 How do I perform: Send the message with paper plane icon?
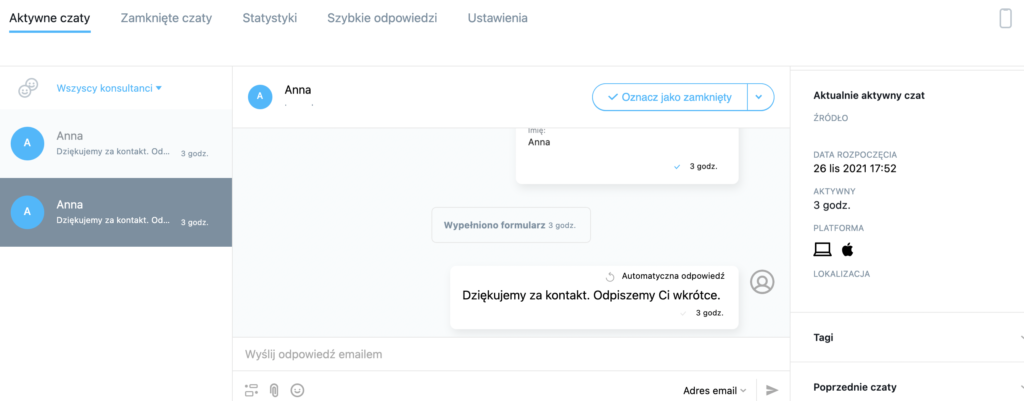tap(772, 390)
